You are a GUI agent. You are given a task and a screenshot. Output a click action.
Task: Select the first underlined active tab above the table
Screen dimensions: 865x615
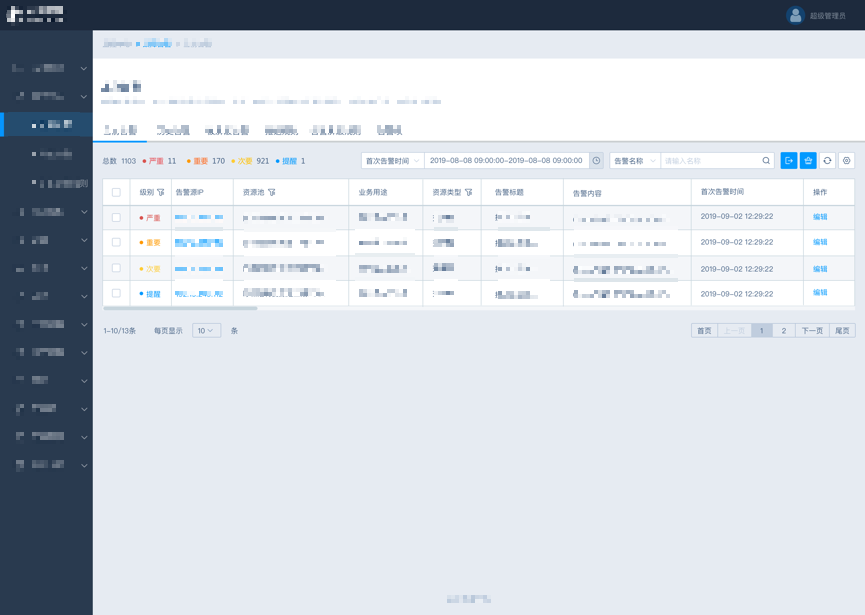pyautogui.click(x=120, y=131)
